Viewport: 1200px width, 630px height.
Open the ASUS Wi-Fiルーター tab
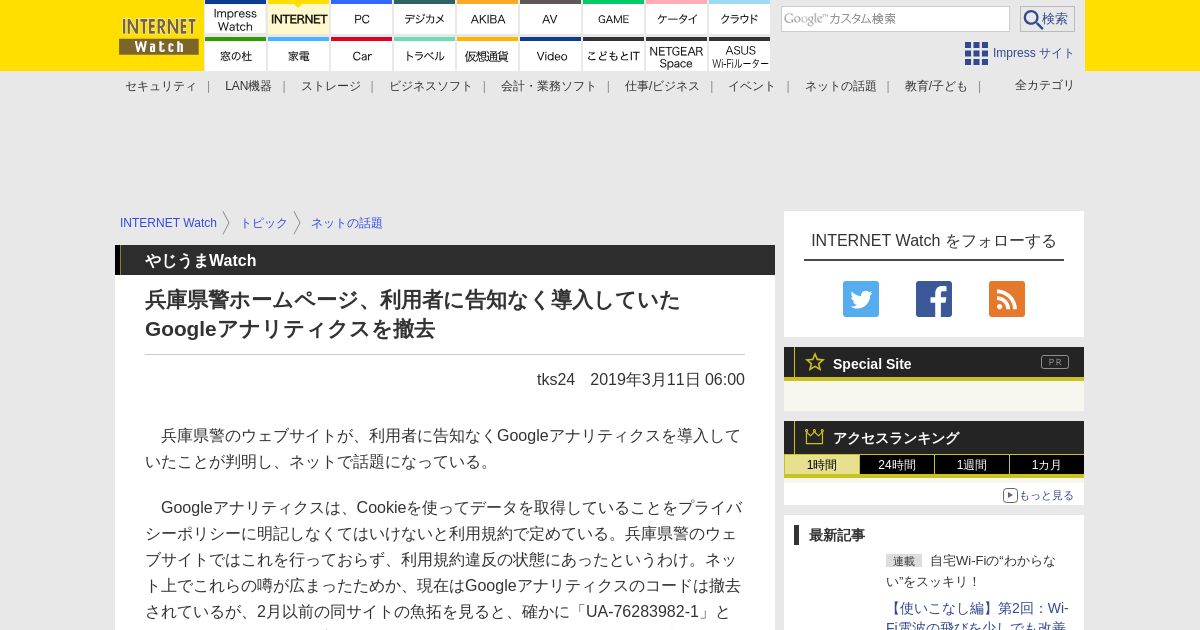739,55
